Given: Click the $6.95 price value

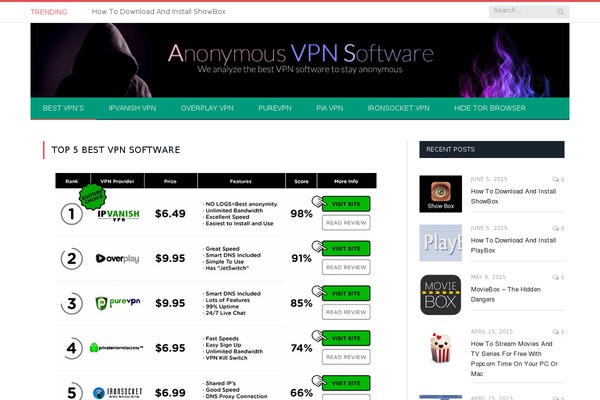Looking at the screenshot, I should tap(170, 348).
